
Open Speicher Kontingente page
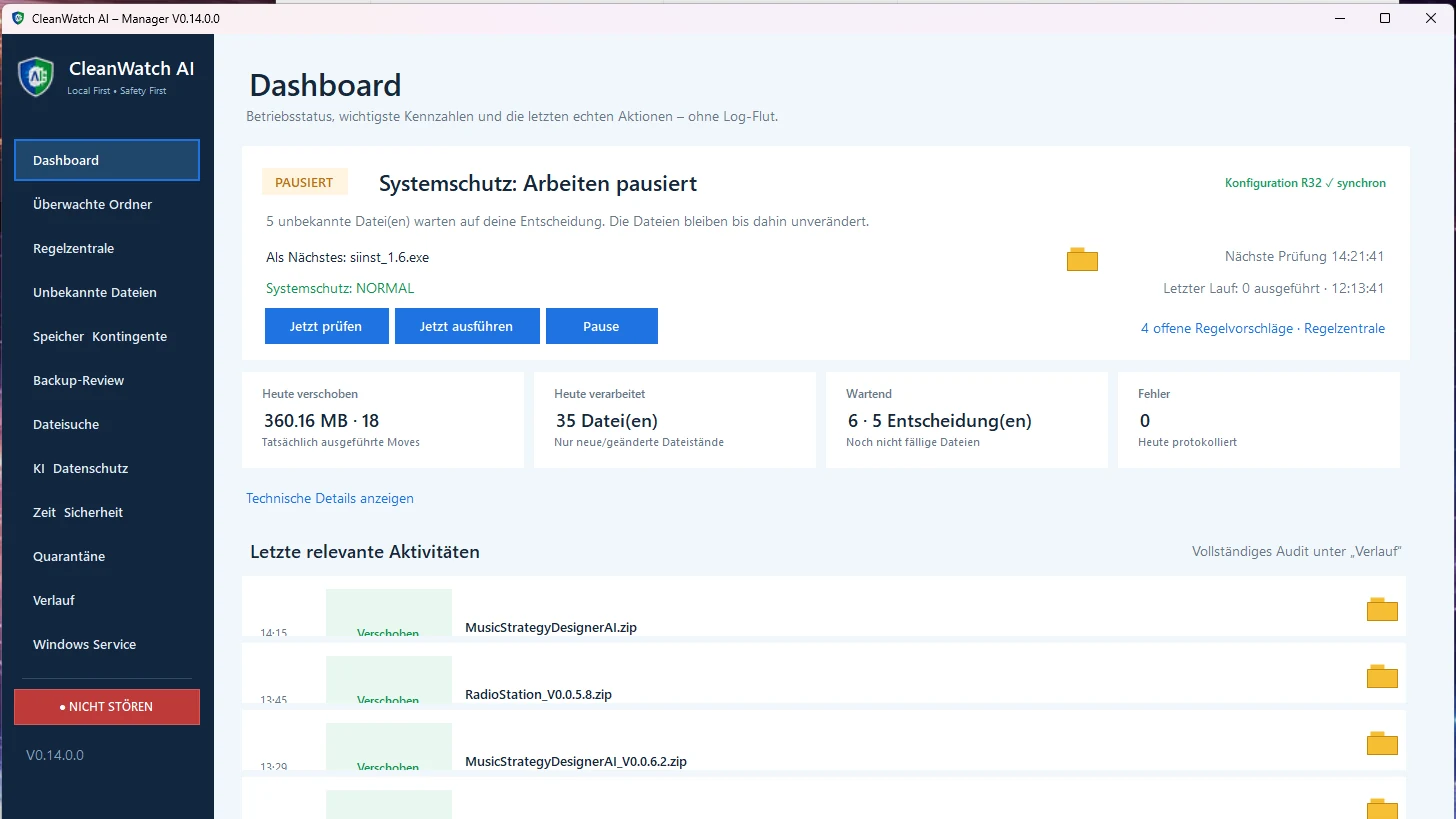[x=107, y=336]
